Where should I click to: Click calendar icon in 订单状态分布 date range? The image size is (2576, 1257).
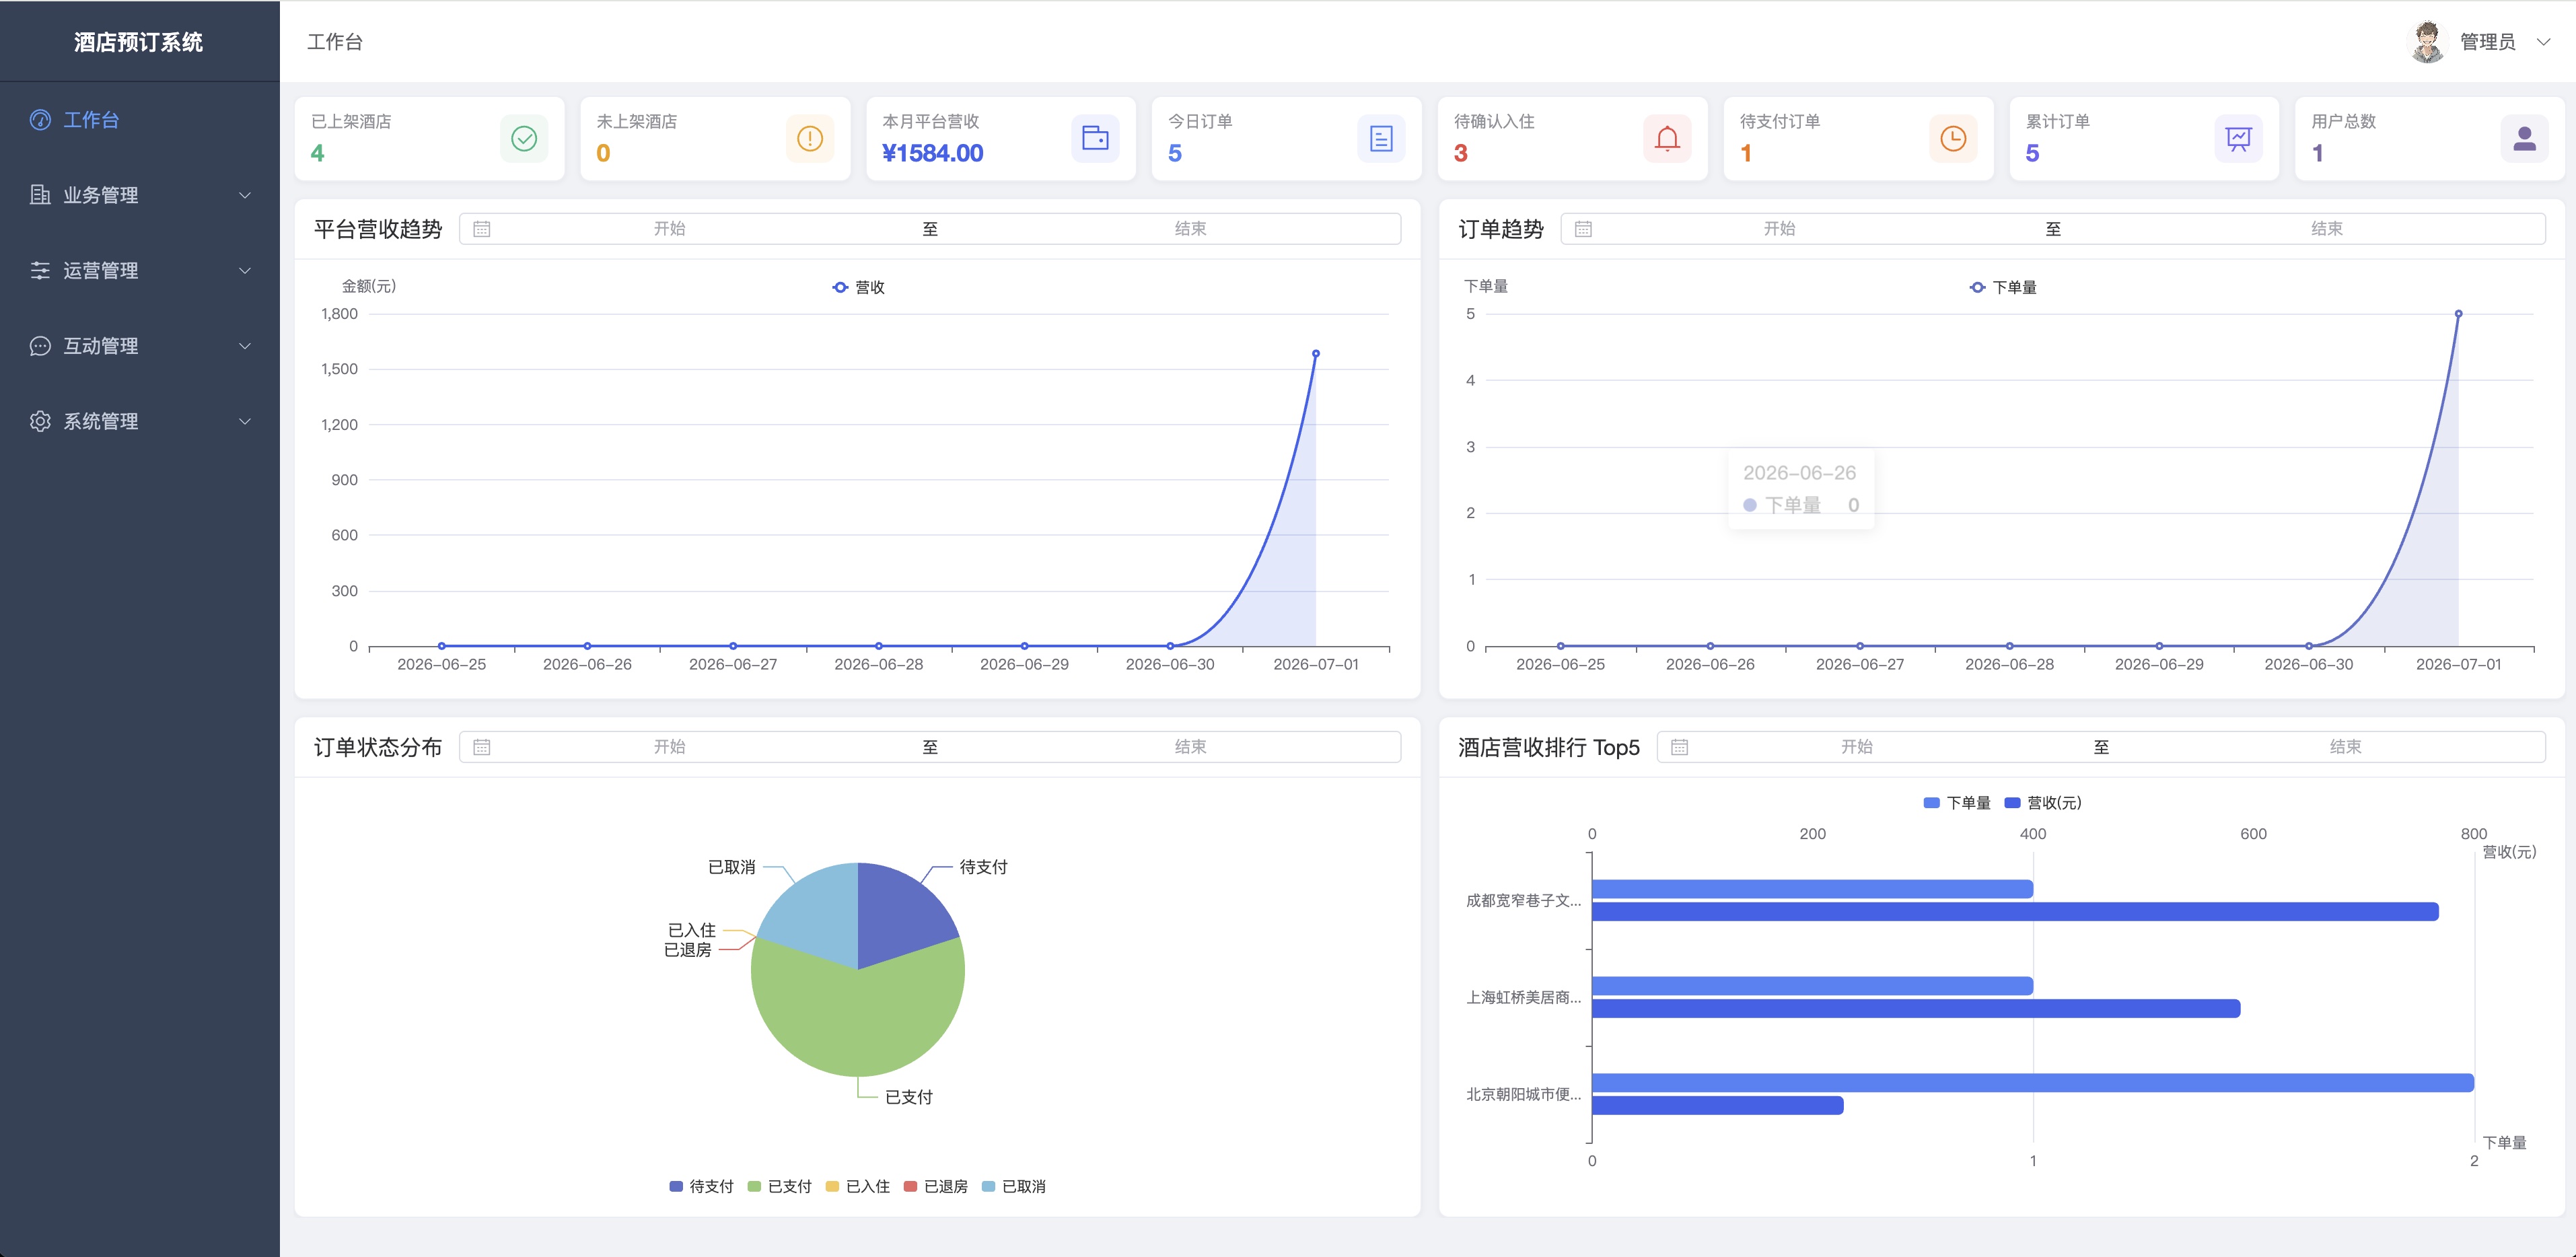[482, 747]
